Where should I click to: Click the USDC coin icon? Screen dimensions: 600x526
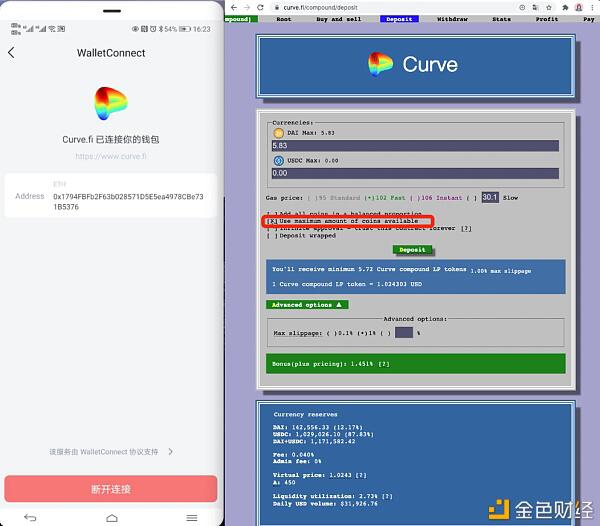tap(278, 161)
